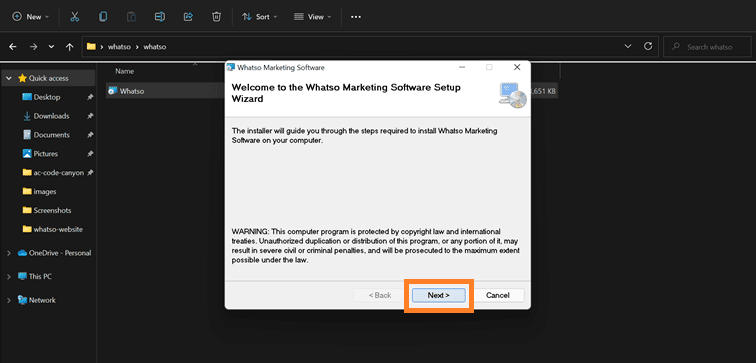756x363 pixels.
Task: Unpin Desktop using its pin icon
Action: coord(90,97)
